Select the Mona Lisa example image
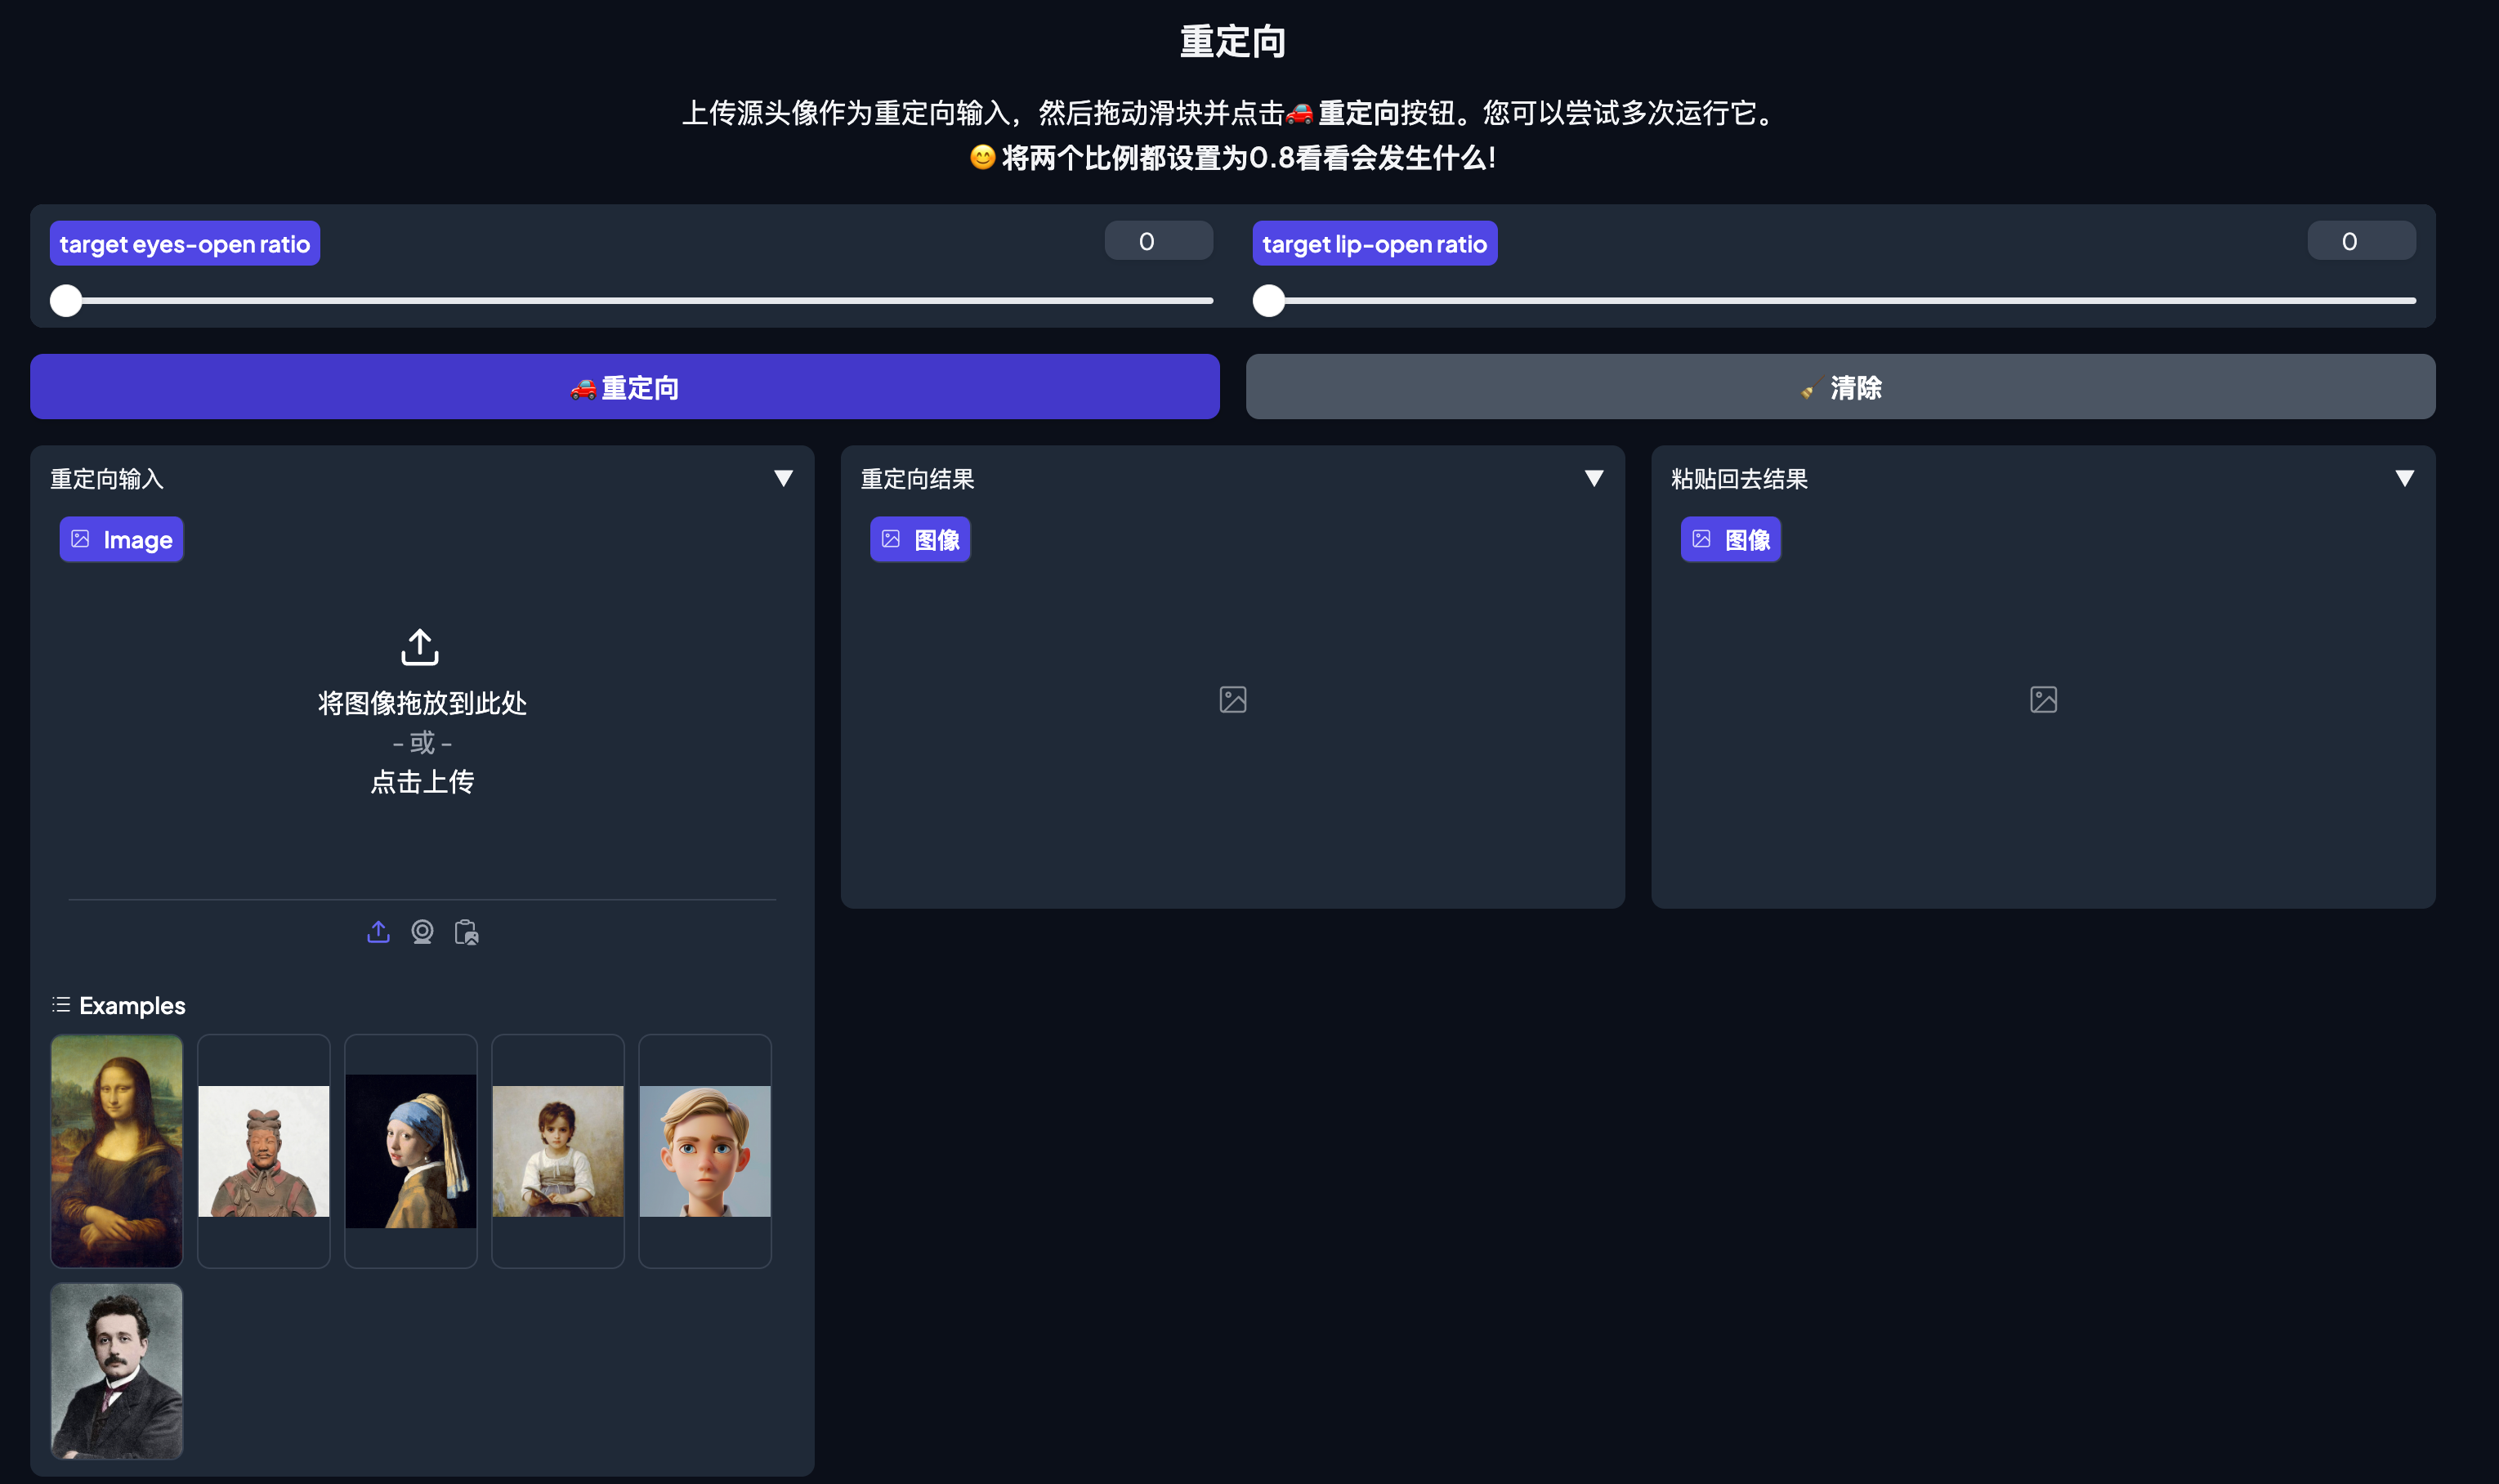This screenshot has width=2499, height=1484. pos(117,1151)
